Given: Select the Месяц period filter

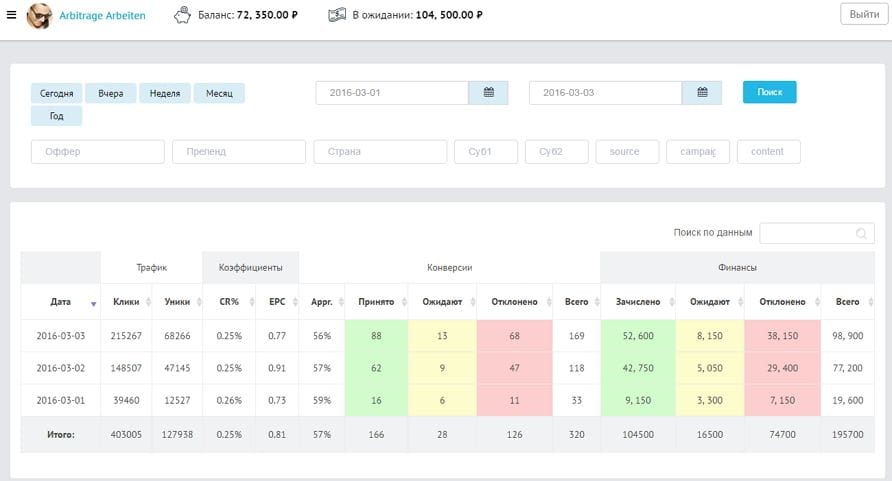Looking at the screenshot, I should click(219, 93).
